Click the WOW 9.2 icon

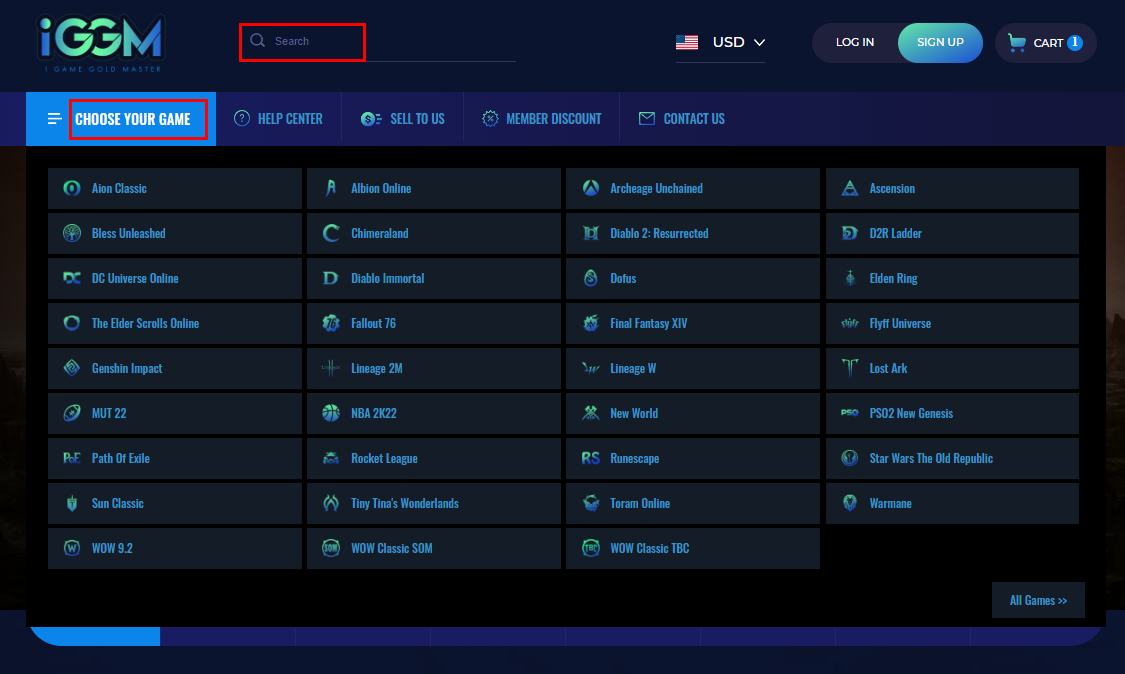tap(72, 548)
